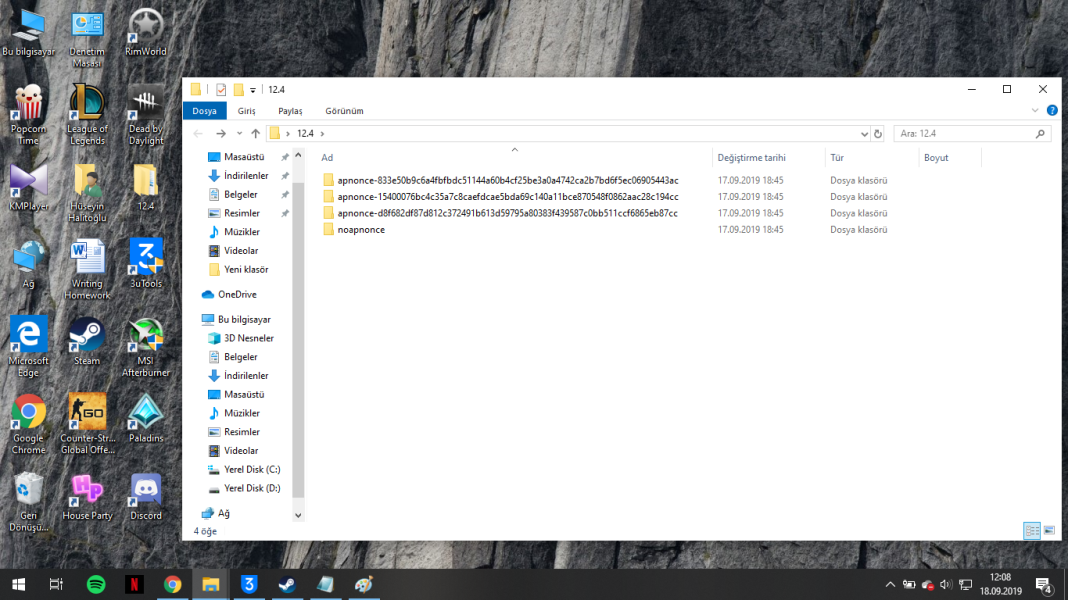Open Yerel Disk (C:) in sidebar

251,469
